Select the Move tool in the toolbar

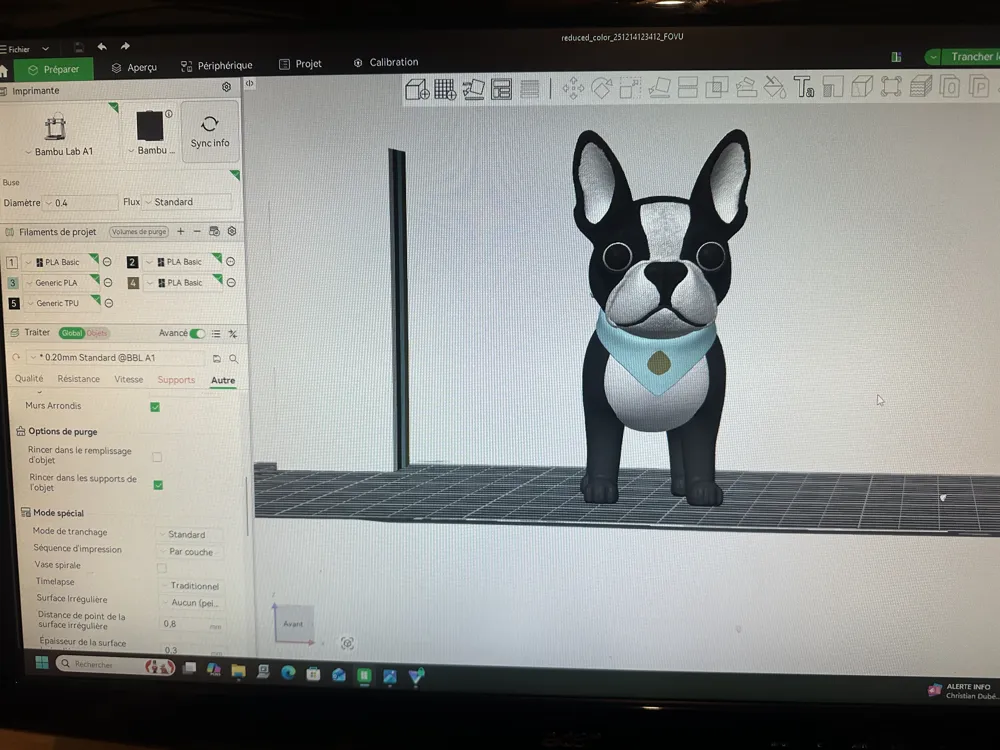574,88
